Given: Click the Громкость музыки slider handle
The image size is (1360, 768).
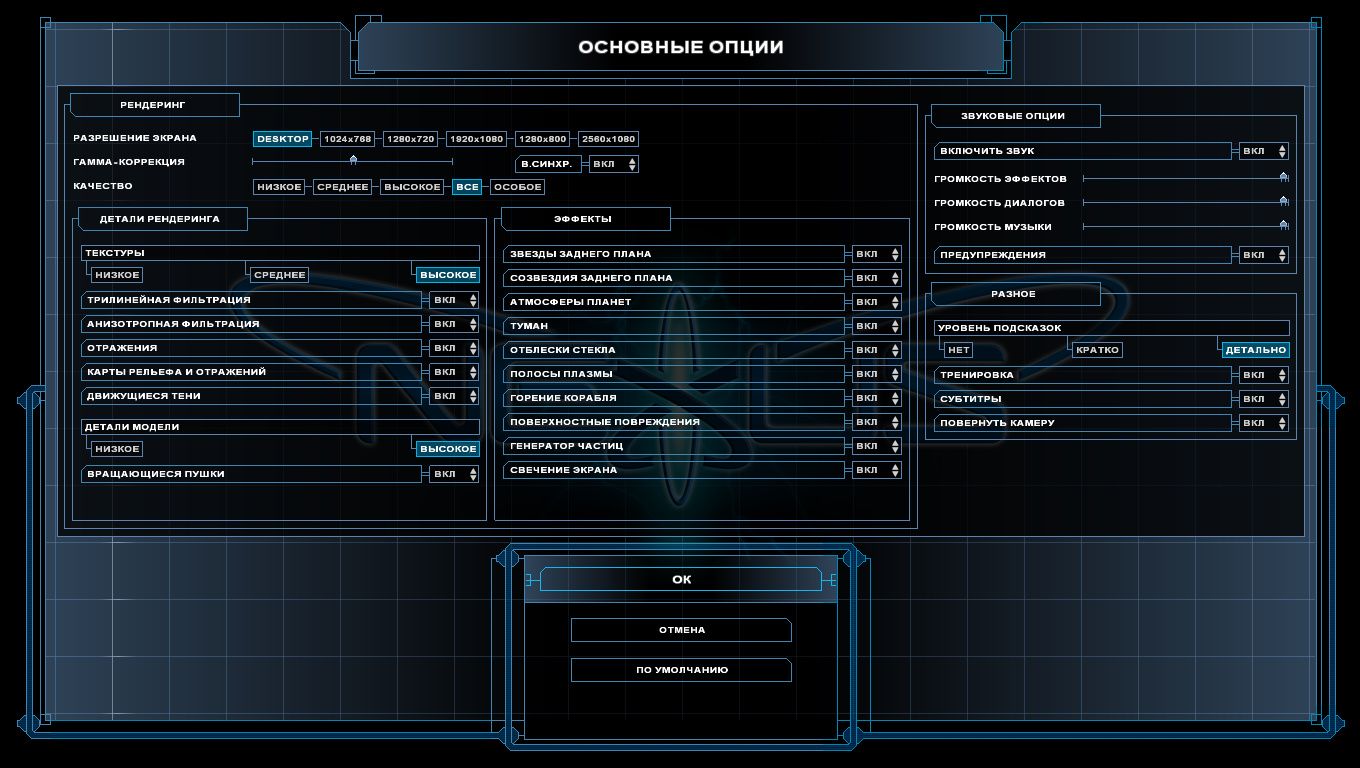Looking at the screenshot, I should tap(1284, 226).
